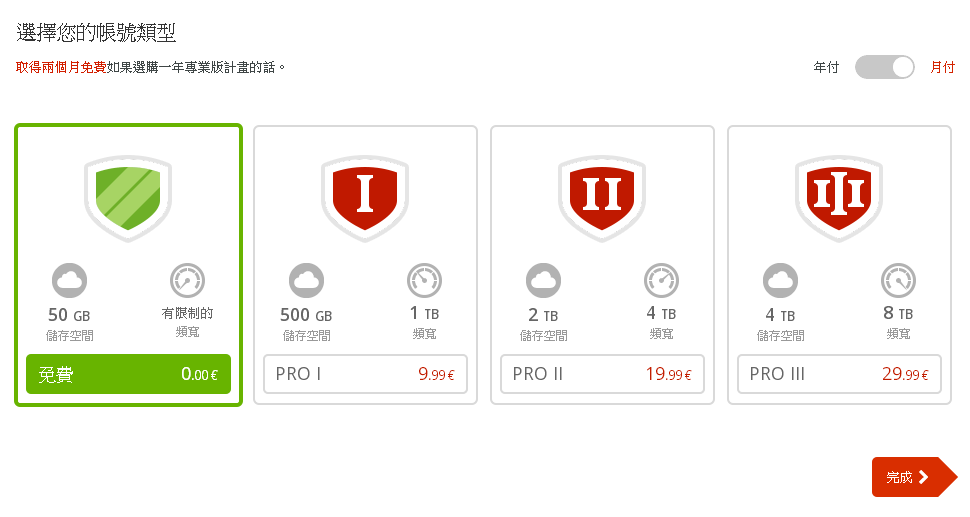Click the PRO I red shield icon
Screen dimensions: 970x517
point(365,199)
